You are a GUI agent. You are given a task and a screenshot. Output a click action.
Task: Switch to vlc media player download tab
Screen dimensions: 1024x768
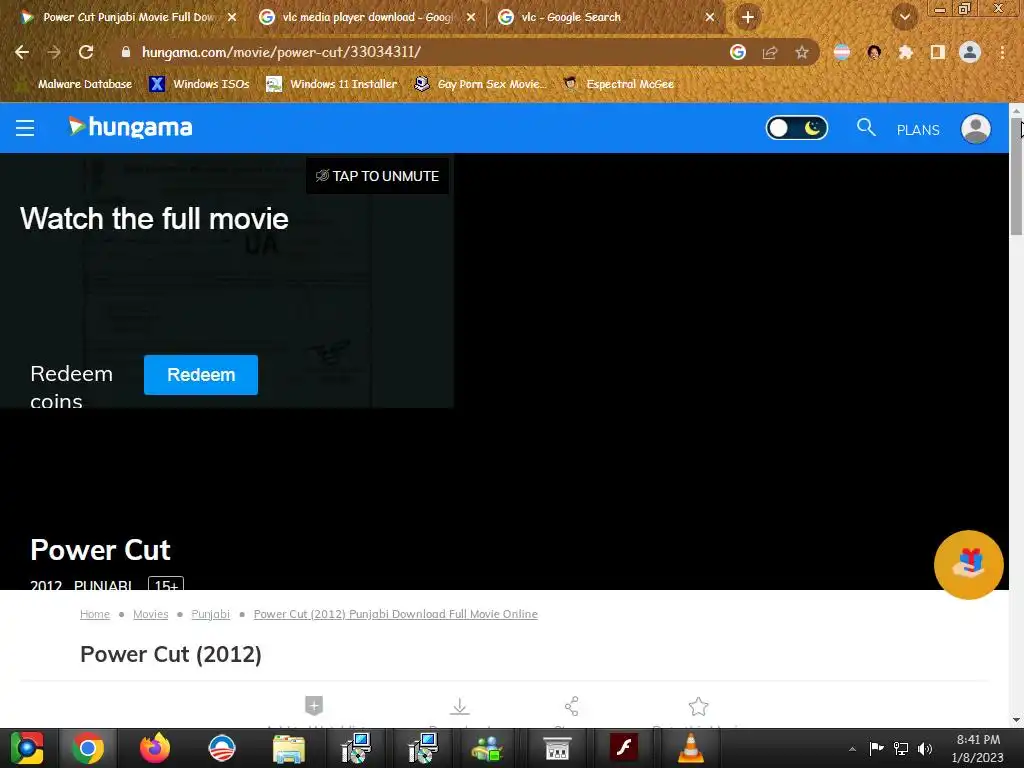366,17
